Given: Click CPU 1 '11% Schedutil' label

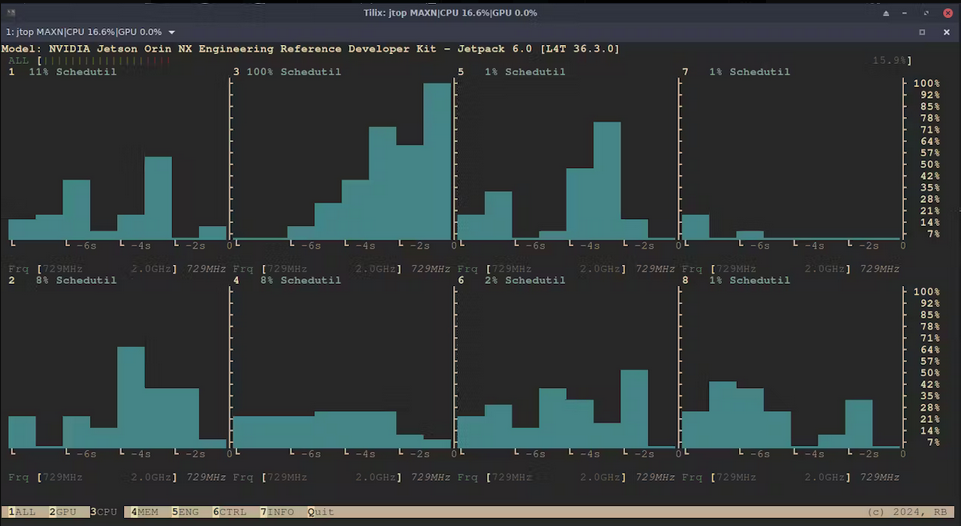Looking at the screenshot, I should coord(72,72).
